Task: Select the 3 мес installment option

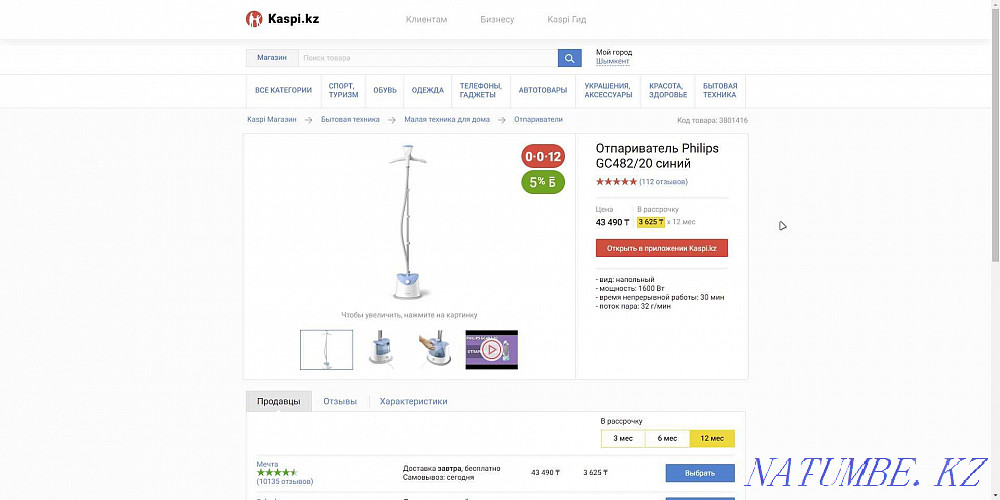Action: (623, 438)
